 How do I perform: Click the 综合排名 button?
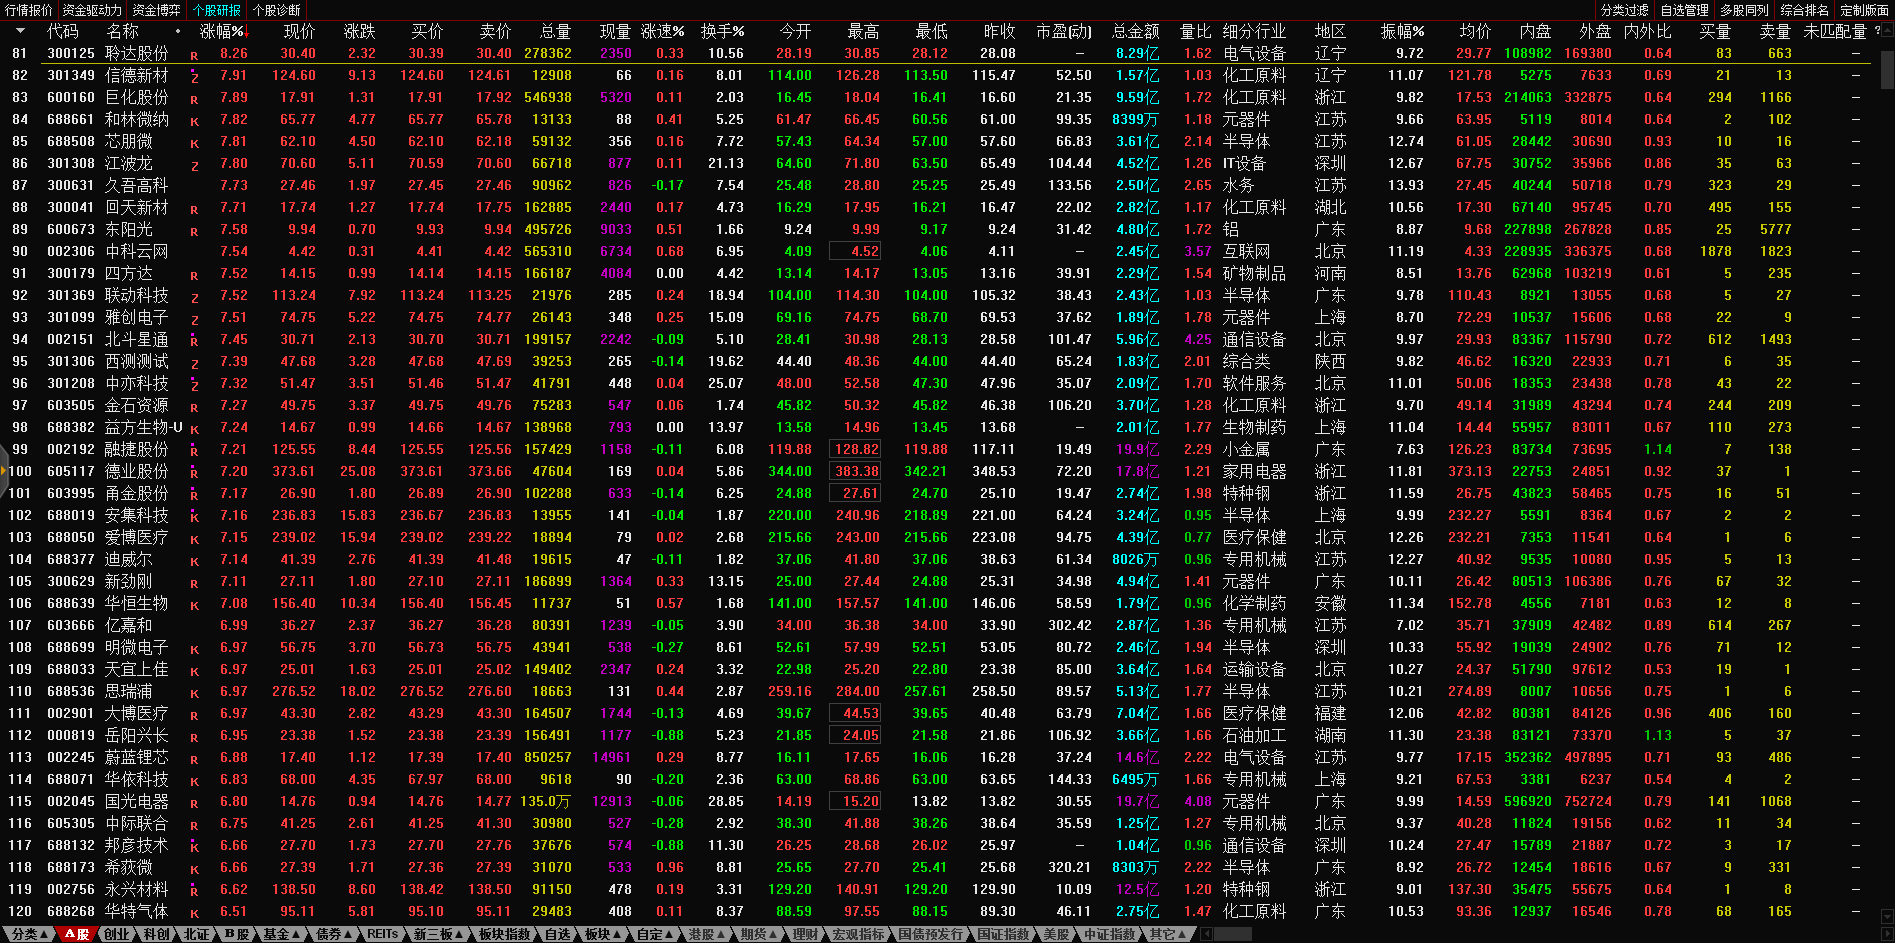[x=1804, y=10]
